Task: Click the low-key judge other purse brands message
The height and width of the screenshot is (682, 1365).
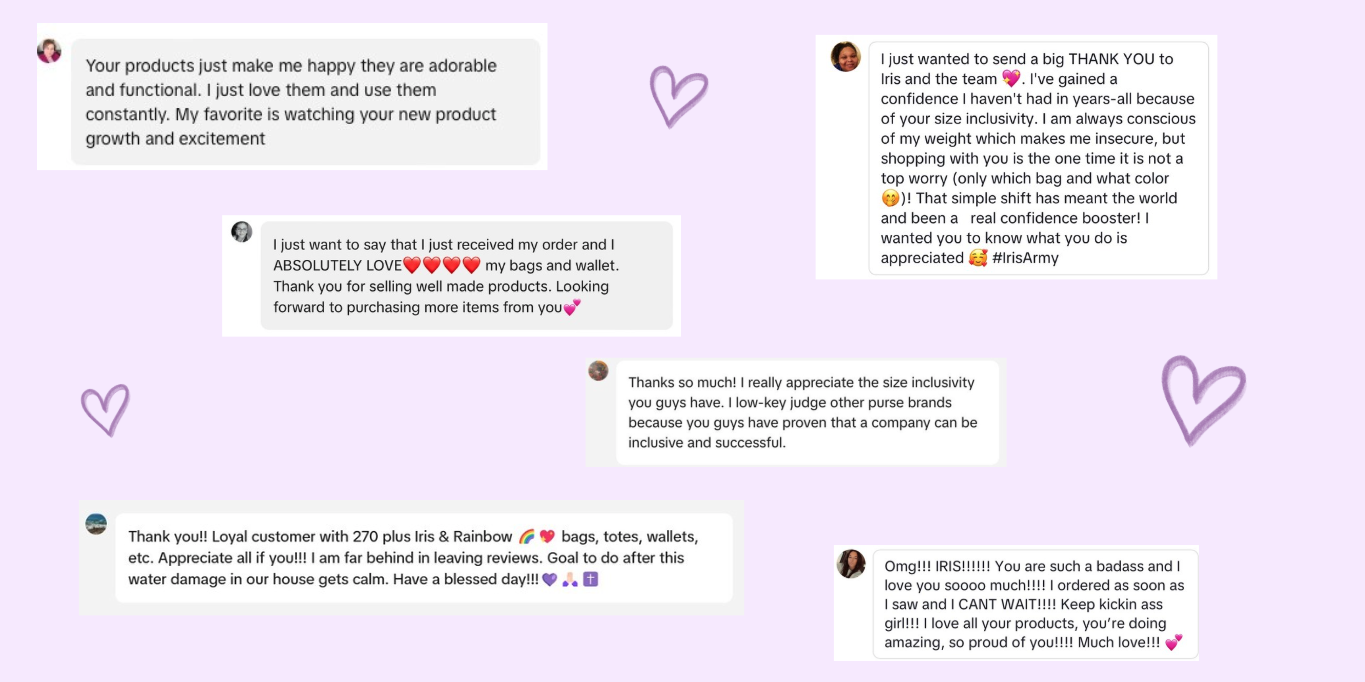Action: pos(807,412)
